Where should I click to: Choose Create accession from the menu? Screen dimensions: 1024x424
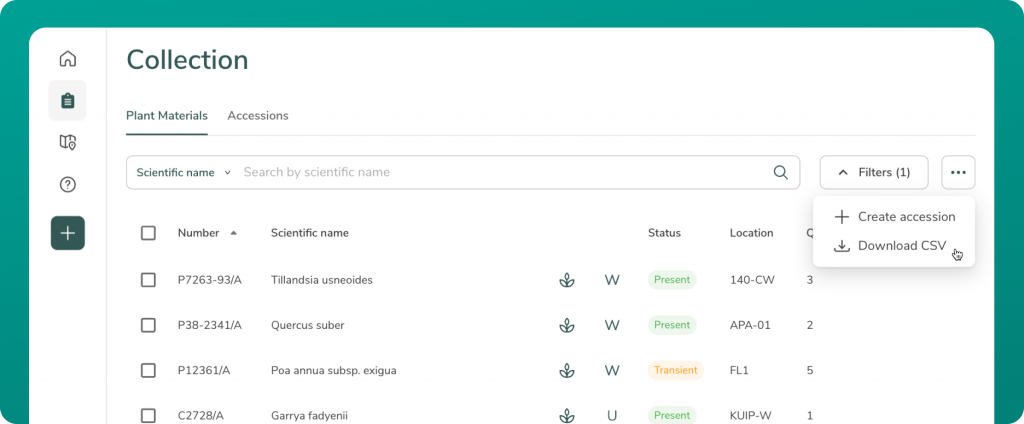[x=894, y=217]
